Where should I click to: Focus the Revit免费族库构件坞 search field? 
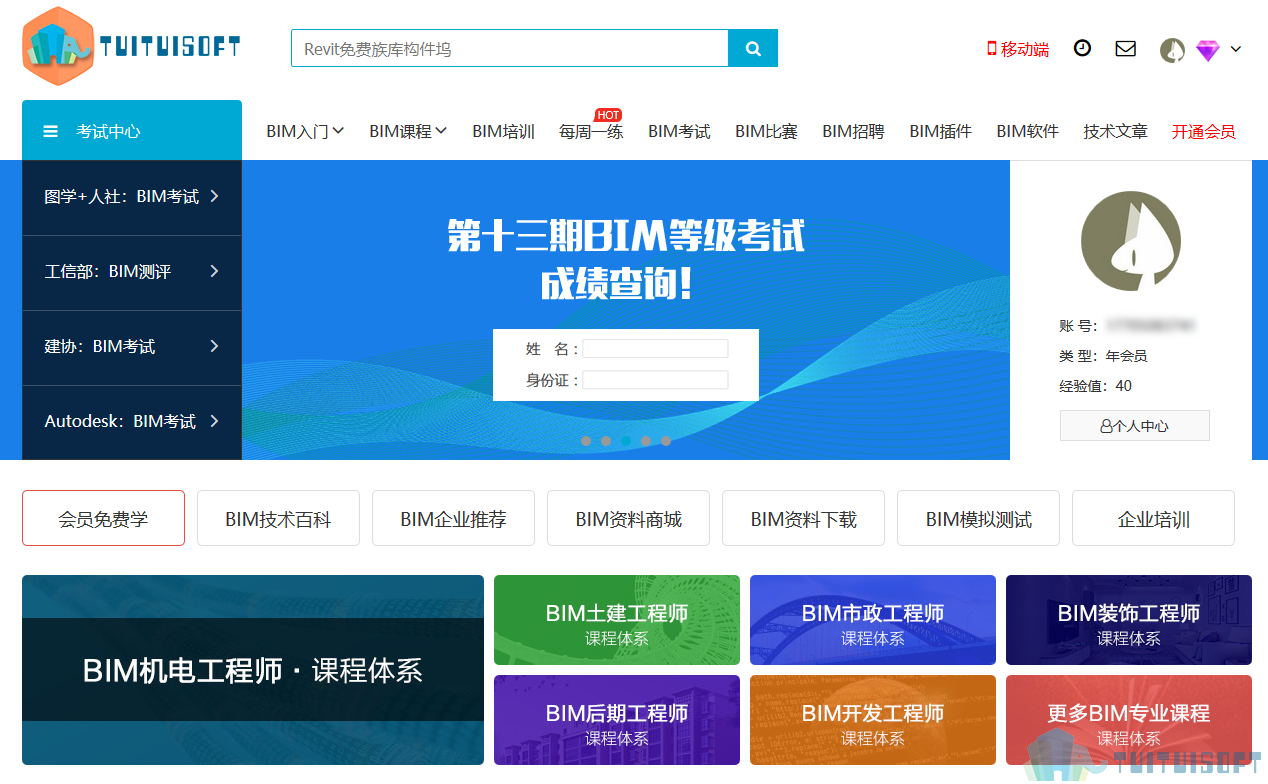(510, 48)
